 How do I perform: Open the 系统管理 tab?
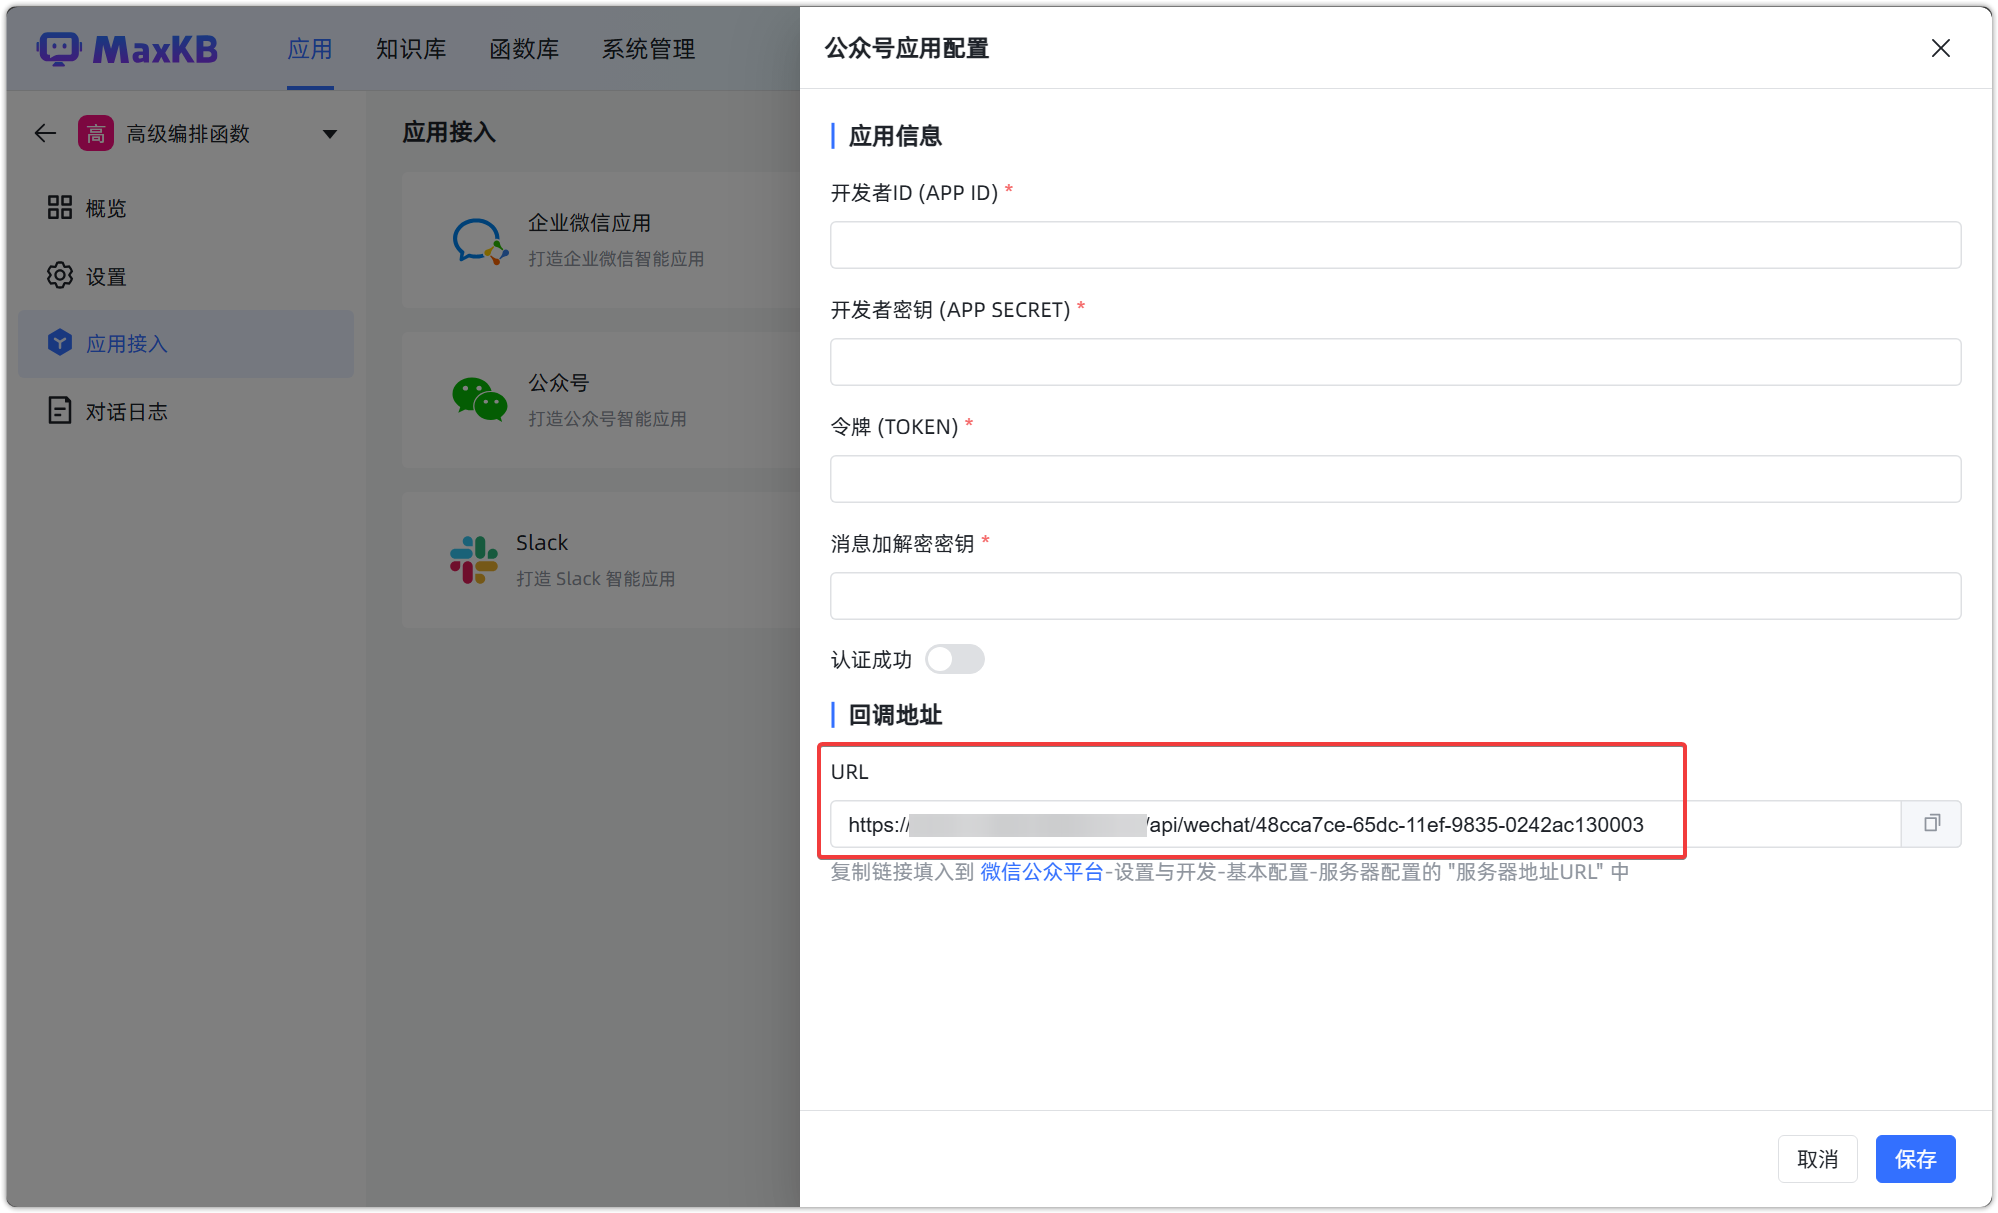point(648,49)
